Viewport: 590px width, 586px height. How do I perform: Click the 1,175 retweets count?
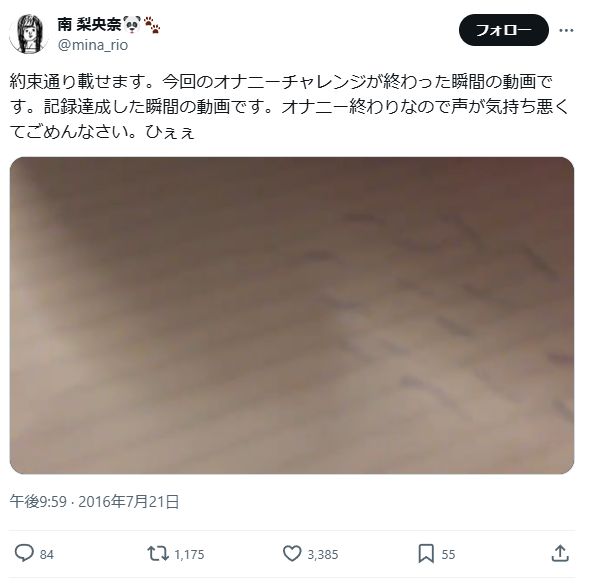(189, 554)
